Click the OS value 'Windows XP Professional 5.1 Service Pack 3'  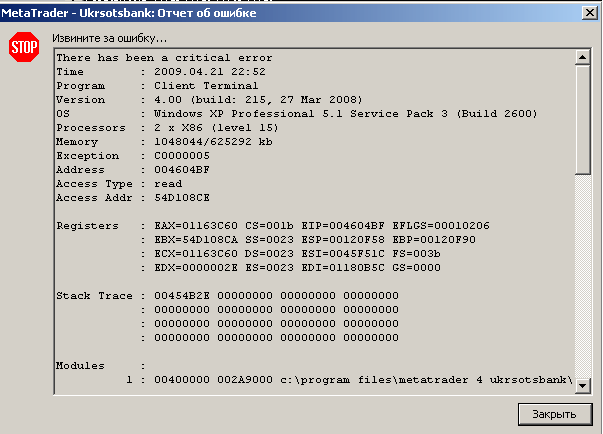tap(301, 114)
